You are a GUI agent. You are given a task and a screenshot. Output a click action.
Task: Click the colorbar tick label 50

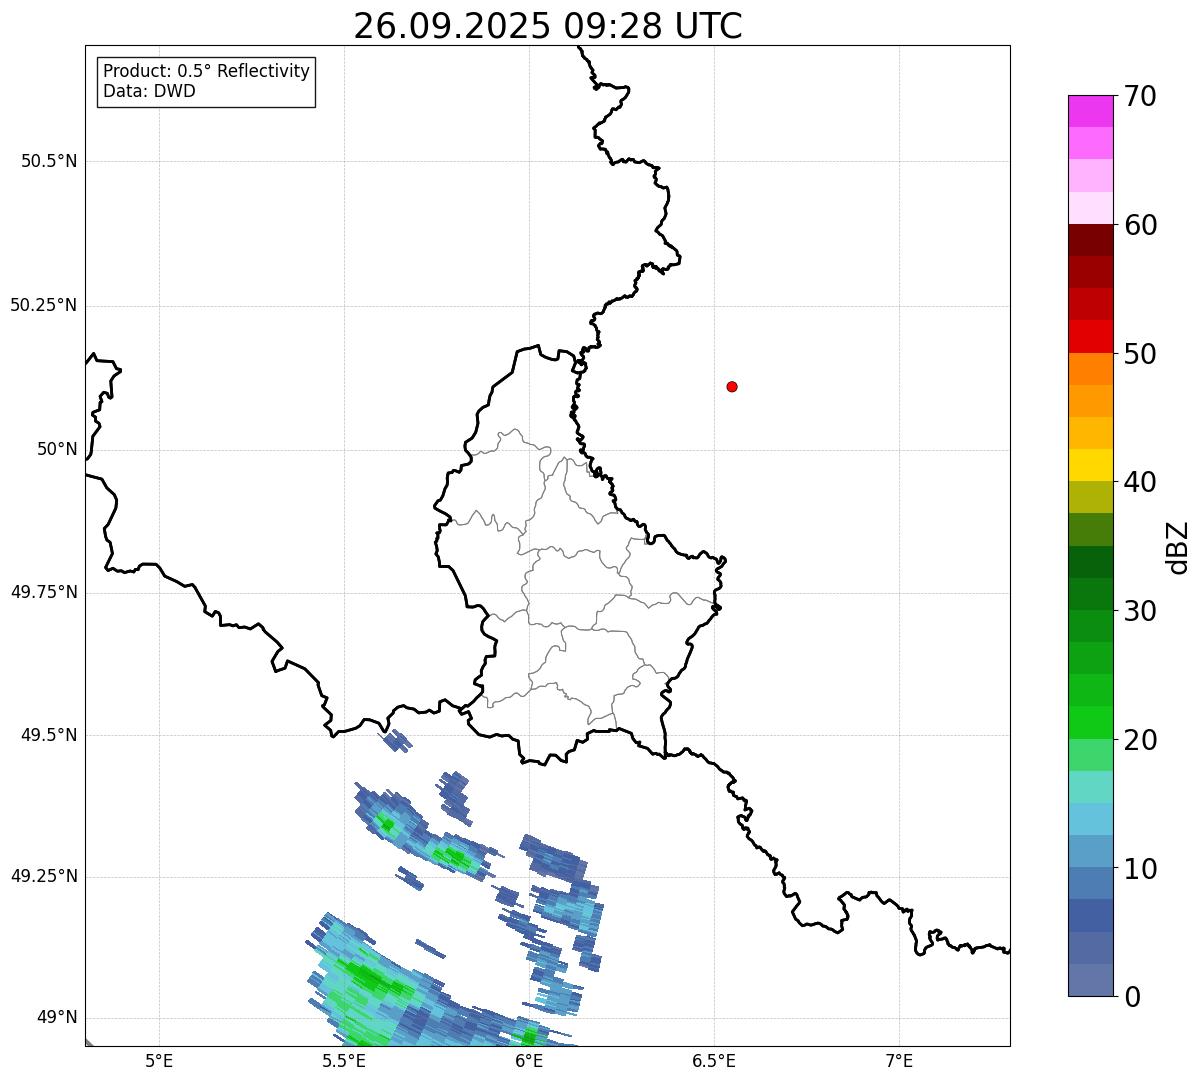click(1140, 354)
